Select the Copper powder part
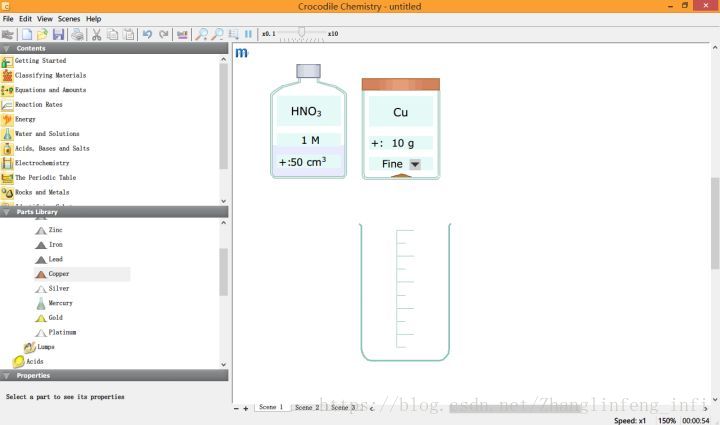 tap(59, 273)
